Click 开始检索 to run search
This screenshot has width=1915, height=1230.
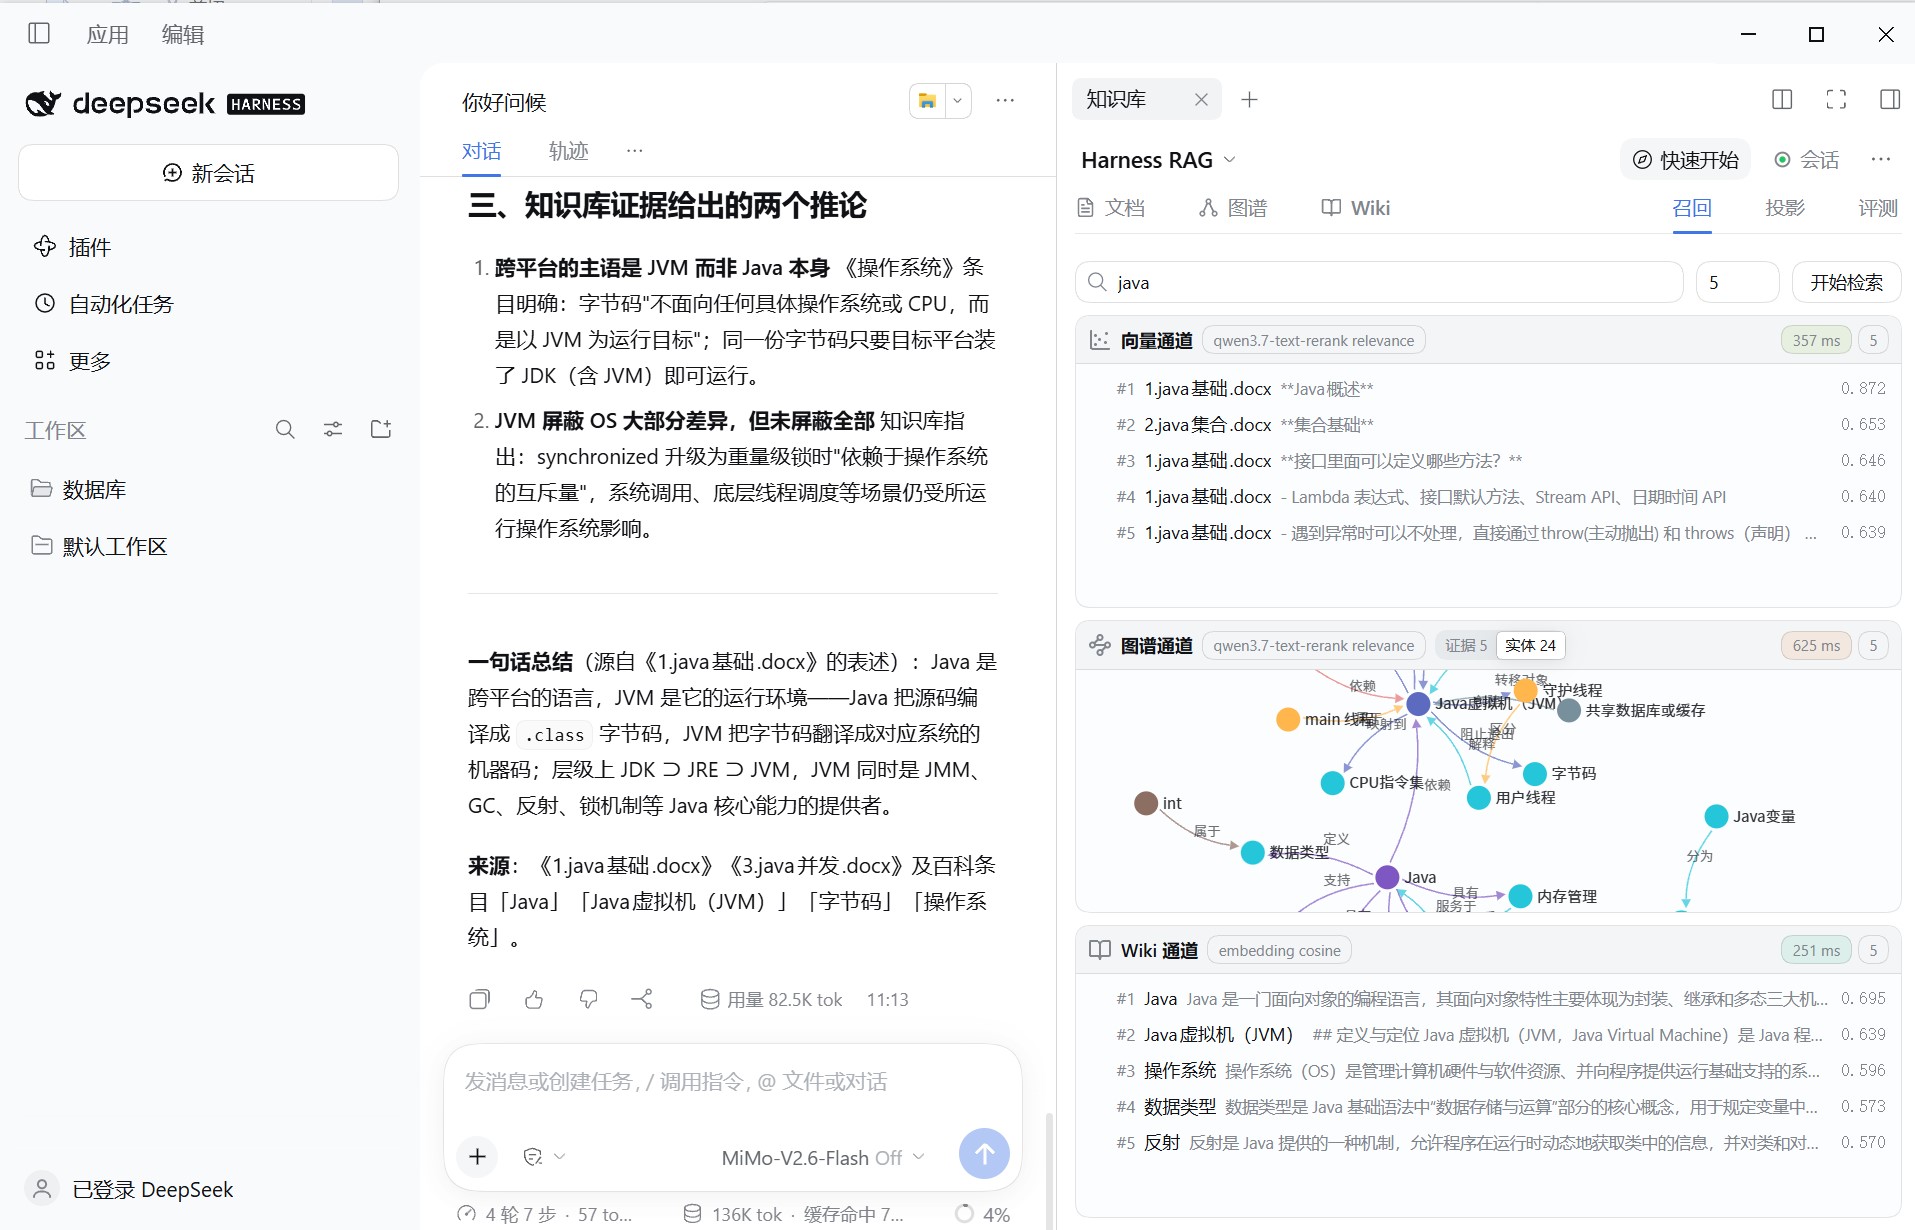click(x=1846, y=282)
